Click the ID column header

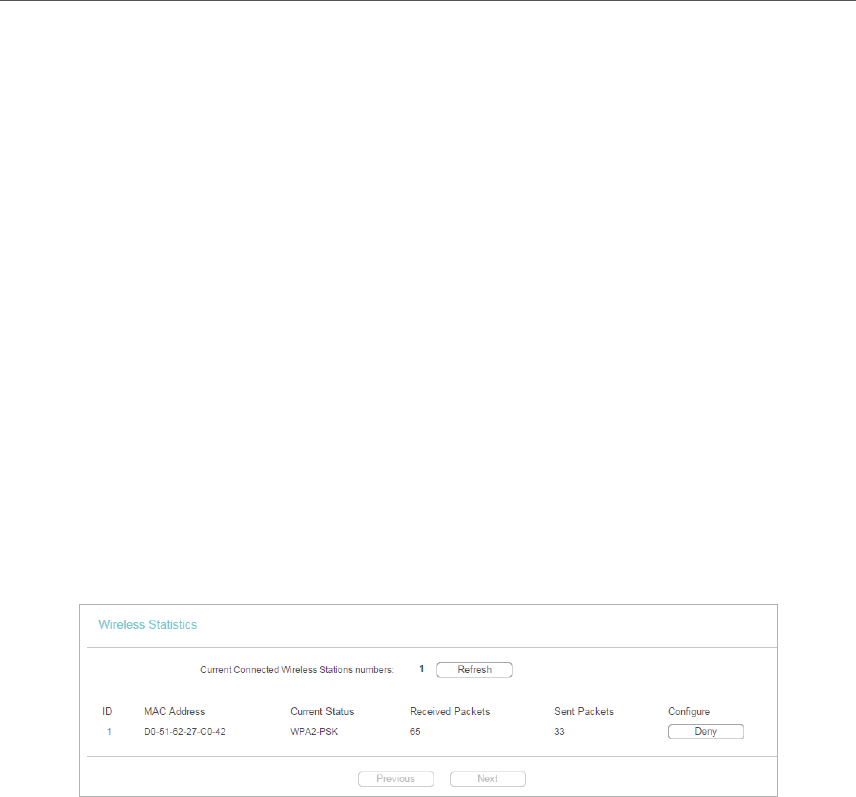click(x=107, y=711)
